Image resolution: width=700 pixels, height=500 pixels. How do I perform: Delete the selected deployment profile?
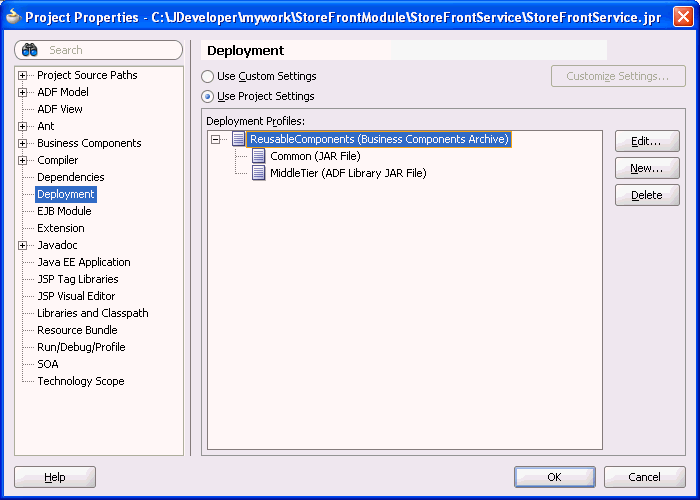click(x=647, y=195)
